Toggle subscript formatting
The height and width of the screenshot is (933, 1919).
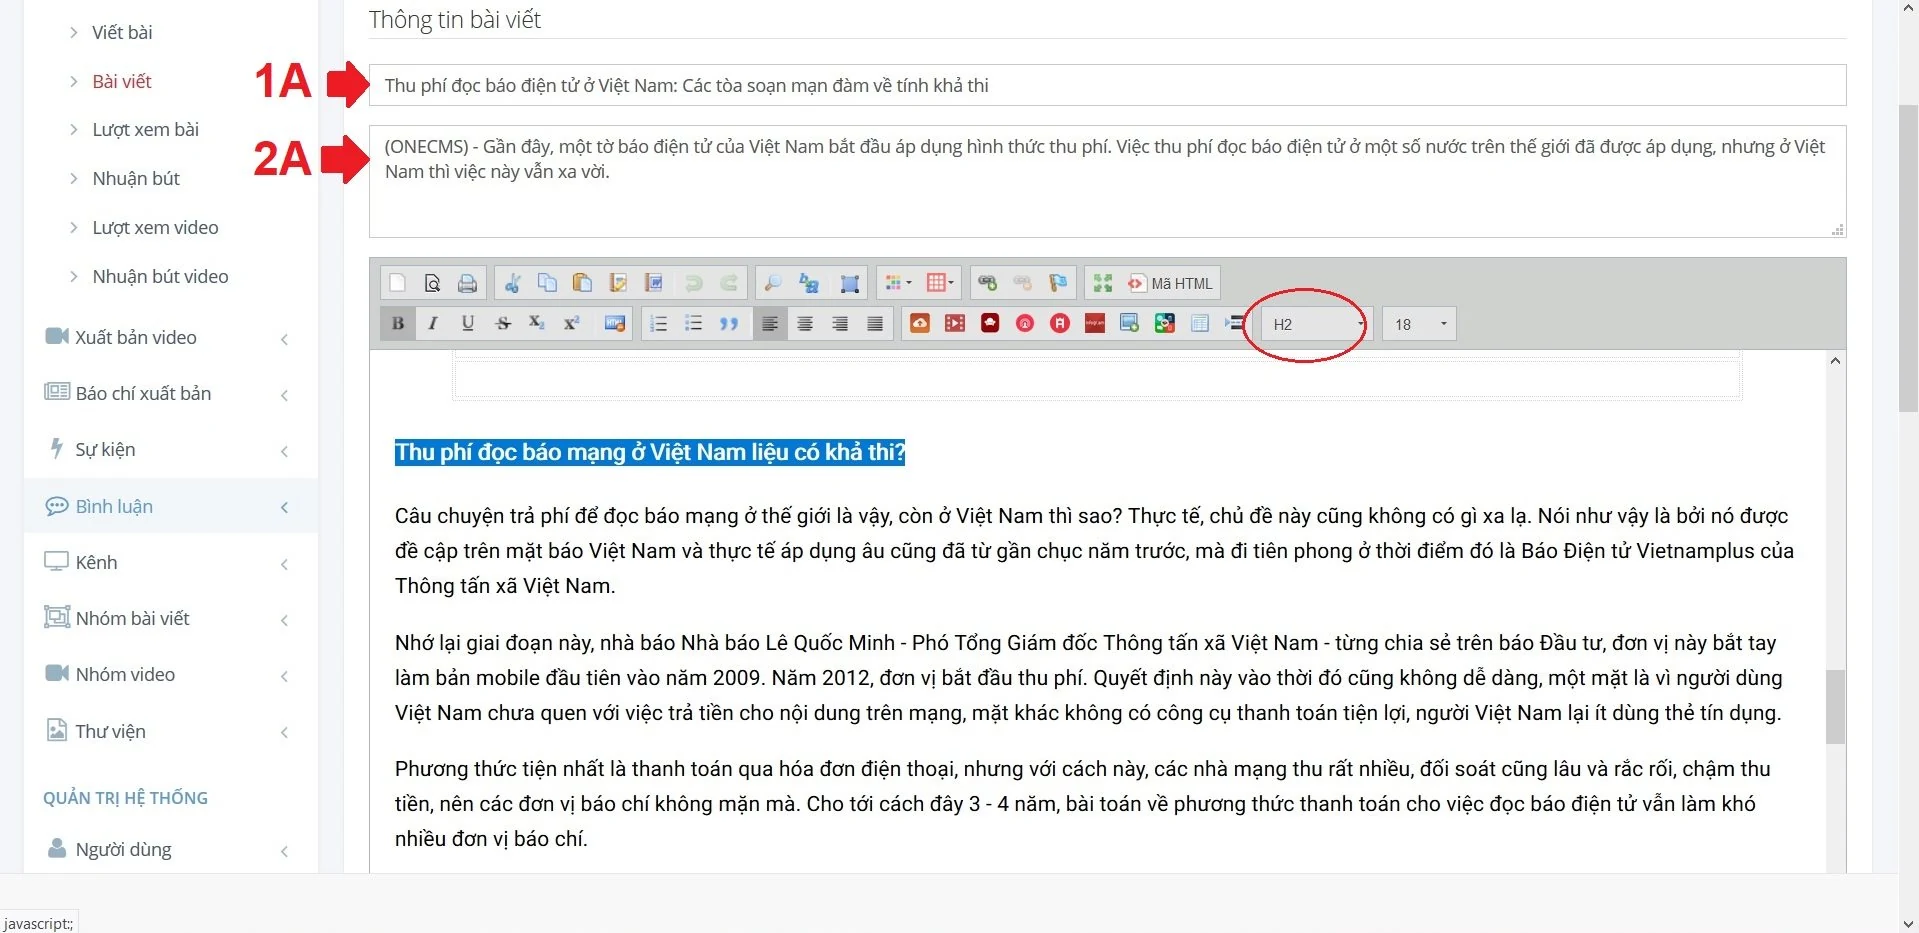tap(537, 323)
